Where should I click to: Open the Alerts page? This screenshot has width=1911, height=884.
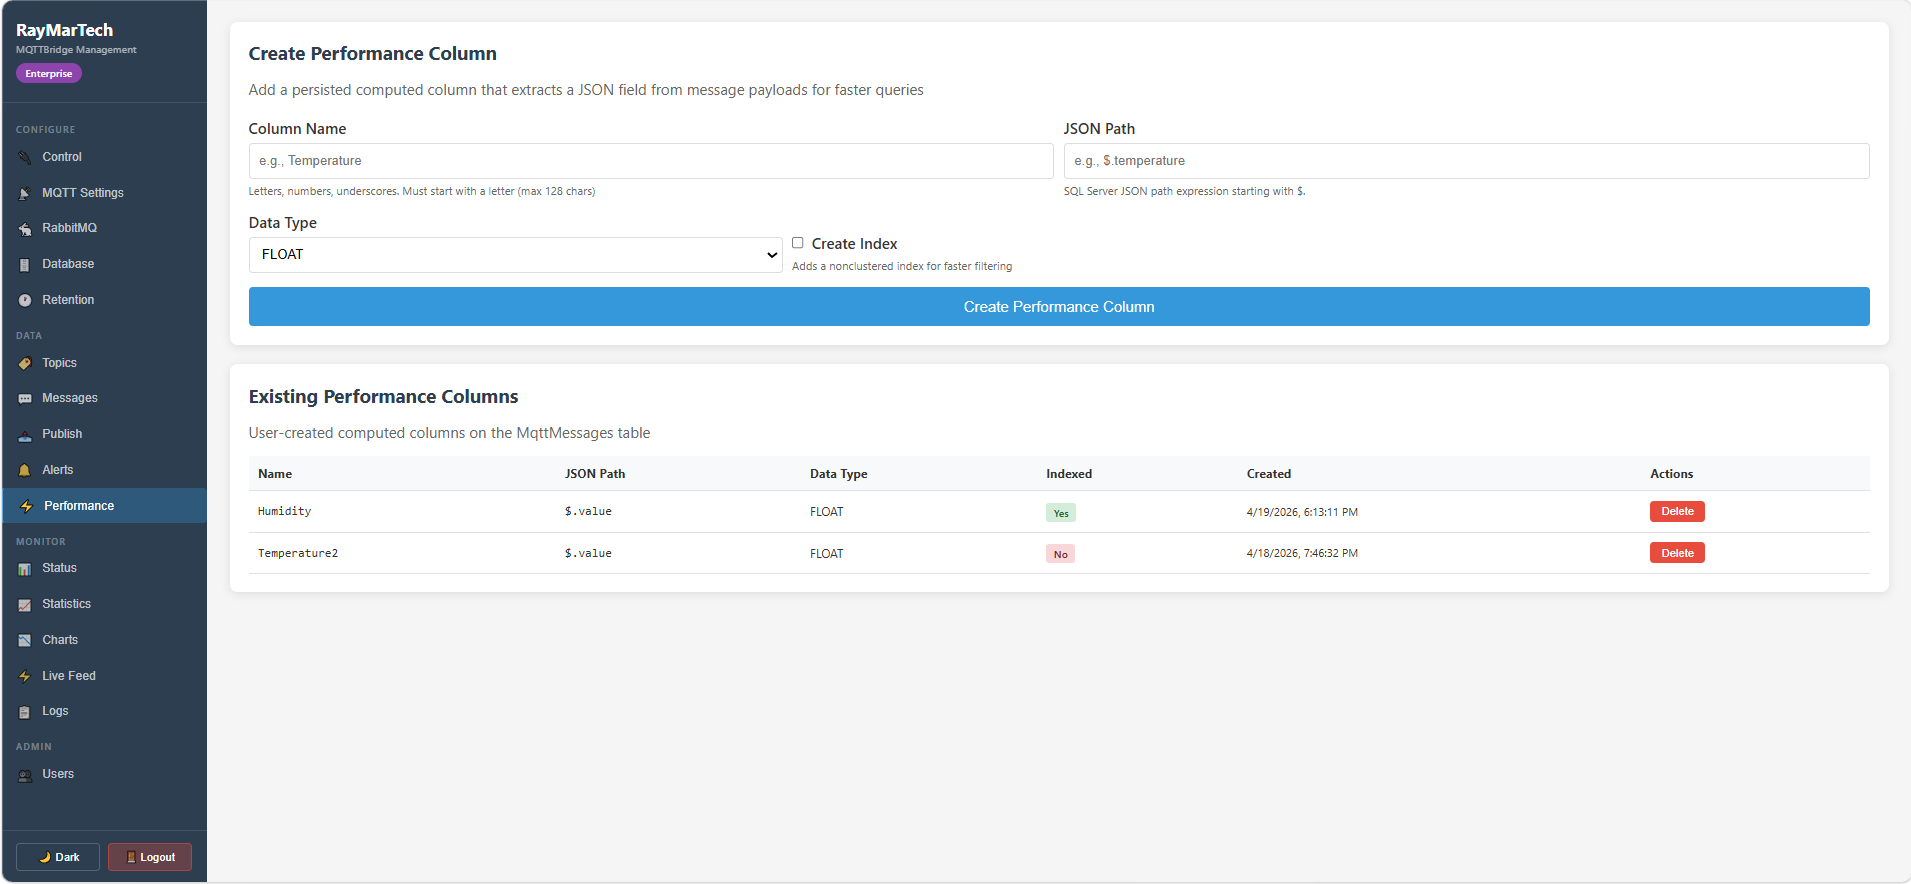[104, 470]
